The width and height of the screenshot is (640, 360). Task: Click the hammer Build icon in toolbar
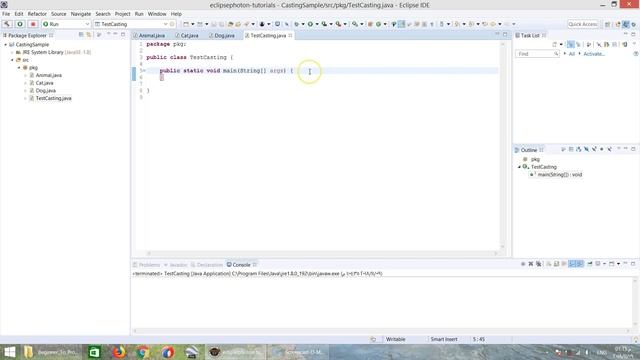7,24
